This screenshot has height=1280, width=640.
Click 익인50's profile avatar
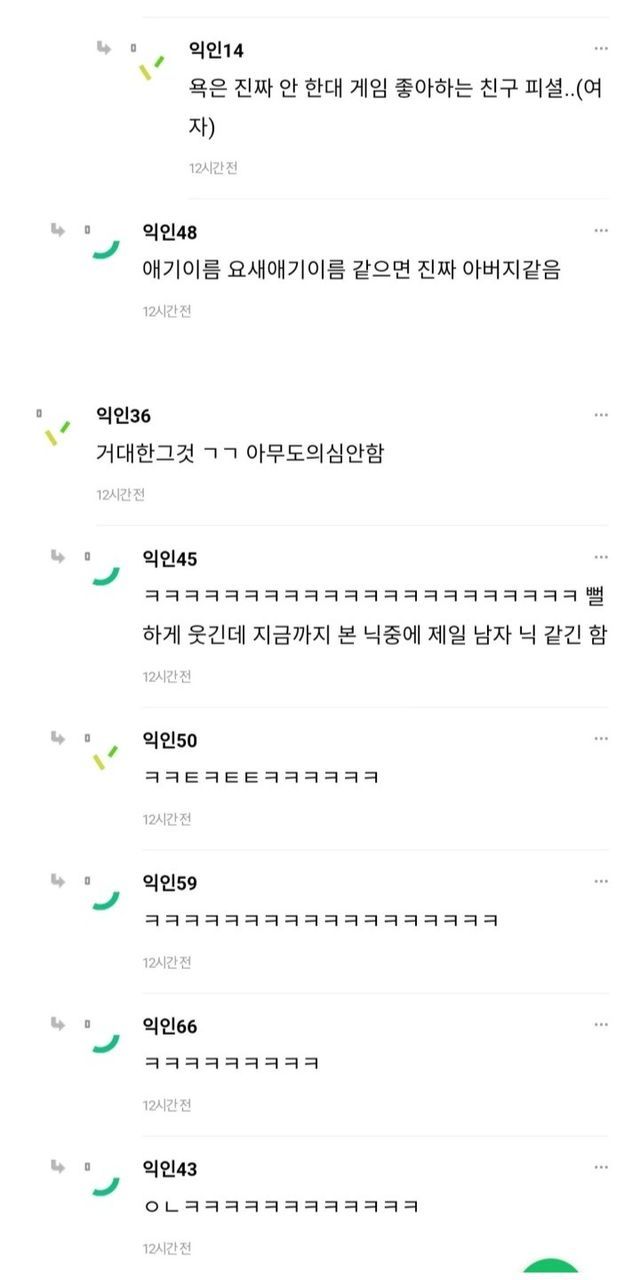click(104, 757)
